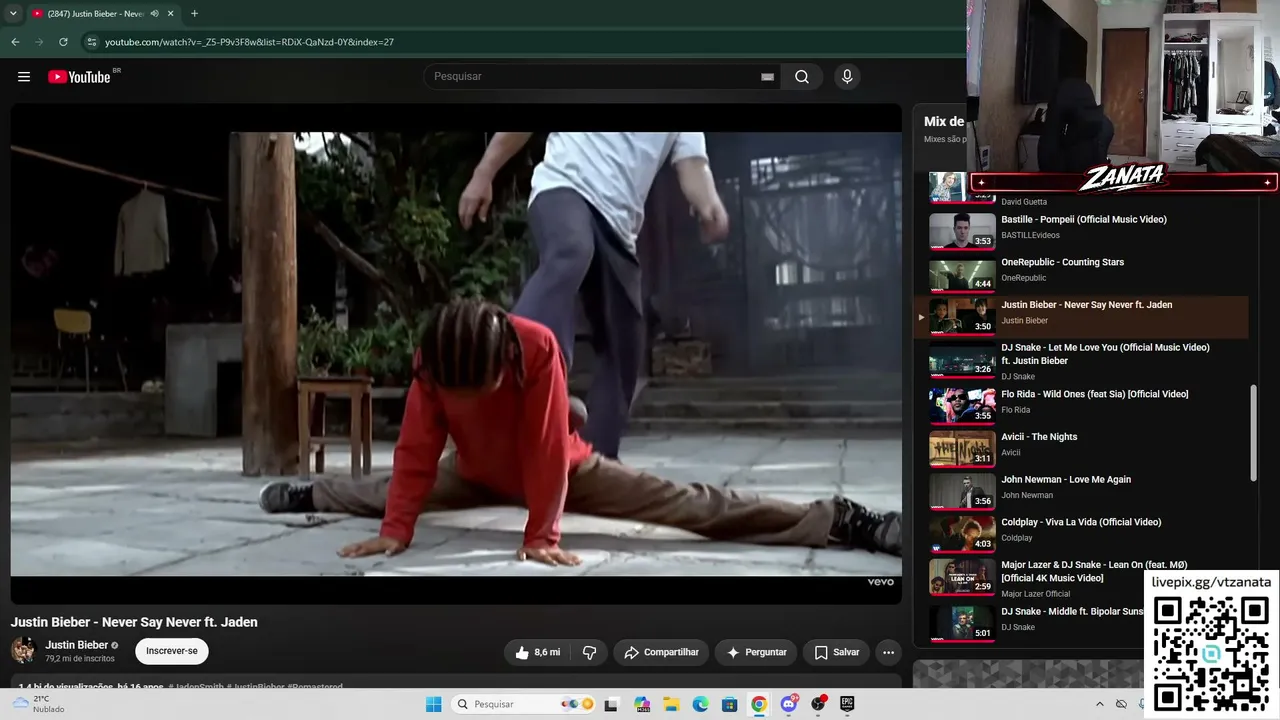The height and width of the screenshot is (720, 1280).
Task: Click the browser address bar URL
Action: click(249, 42)
